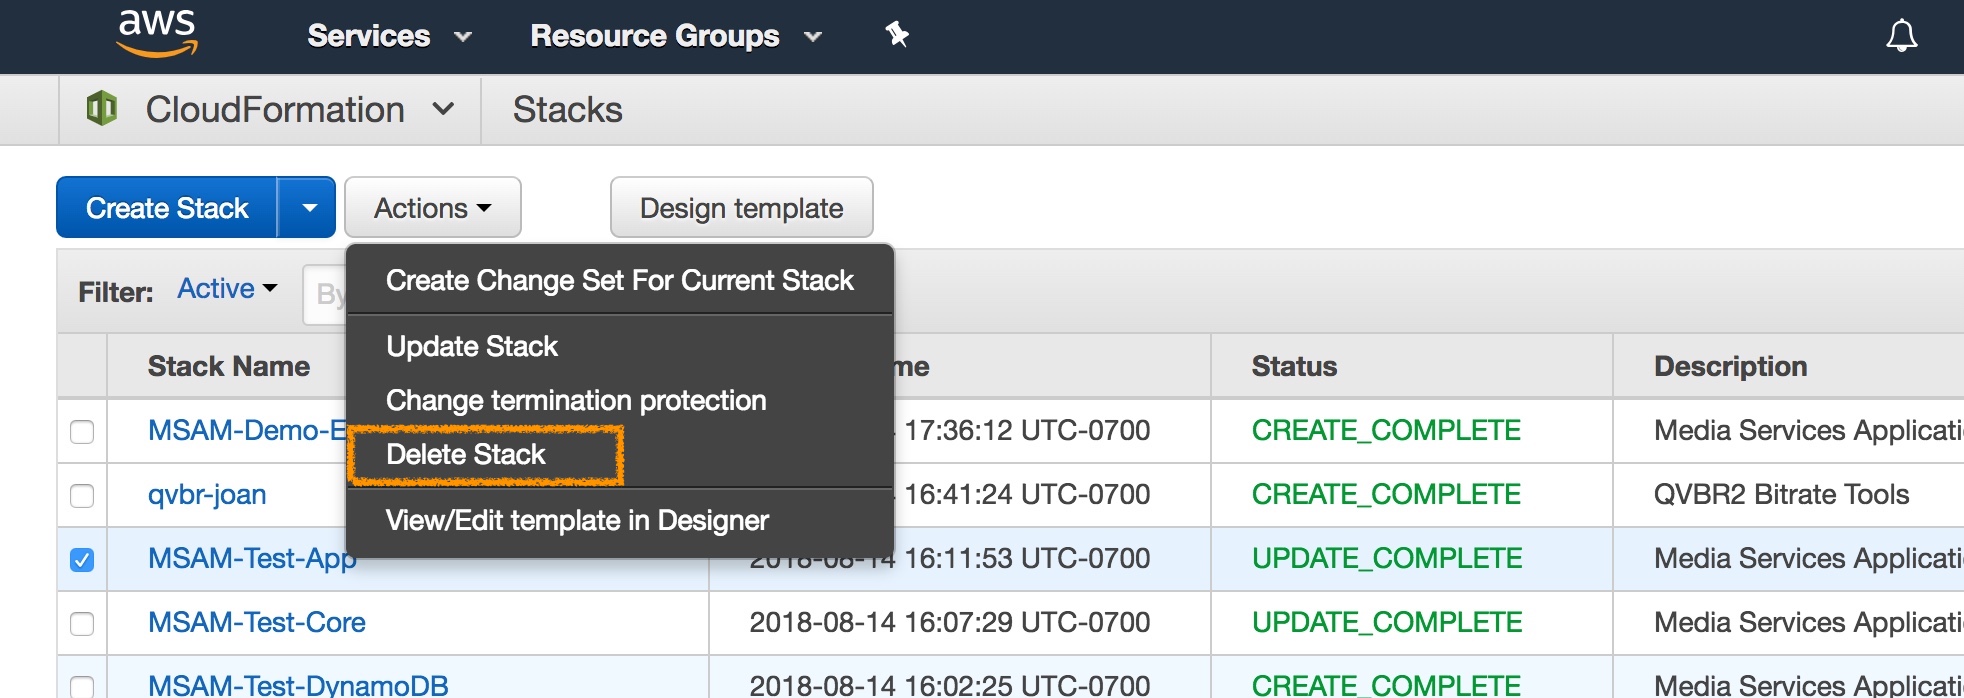Open the notifications bell
Screen dimensions: 1964x698
point(1901,36)
